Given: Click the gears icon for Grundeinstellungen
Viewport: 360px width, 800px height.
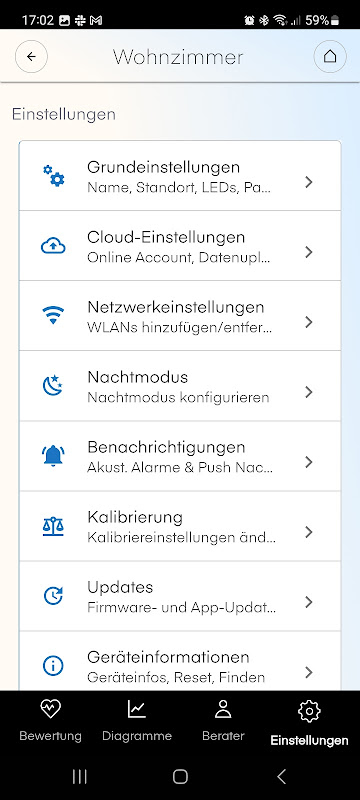Looking at the screenshot, I should click(x=54, y=176).
